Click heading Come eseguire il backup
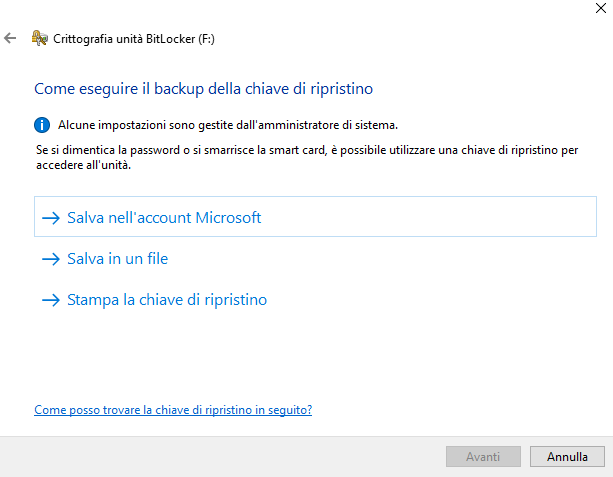 [x=203, y=89]
